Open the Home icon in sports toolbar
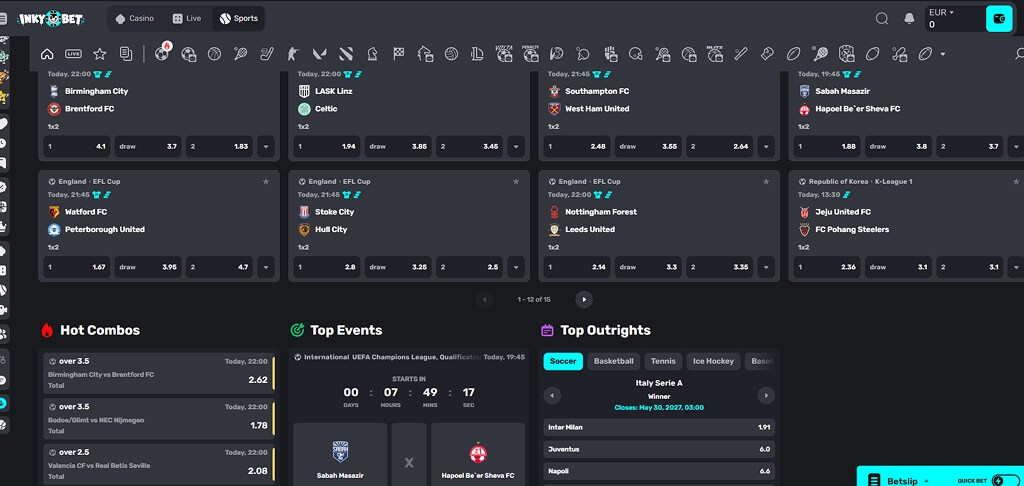The width and height of the screenshot is (1024, 486). pos(47,54)
